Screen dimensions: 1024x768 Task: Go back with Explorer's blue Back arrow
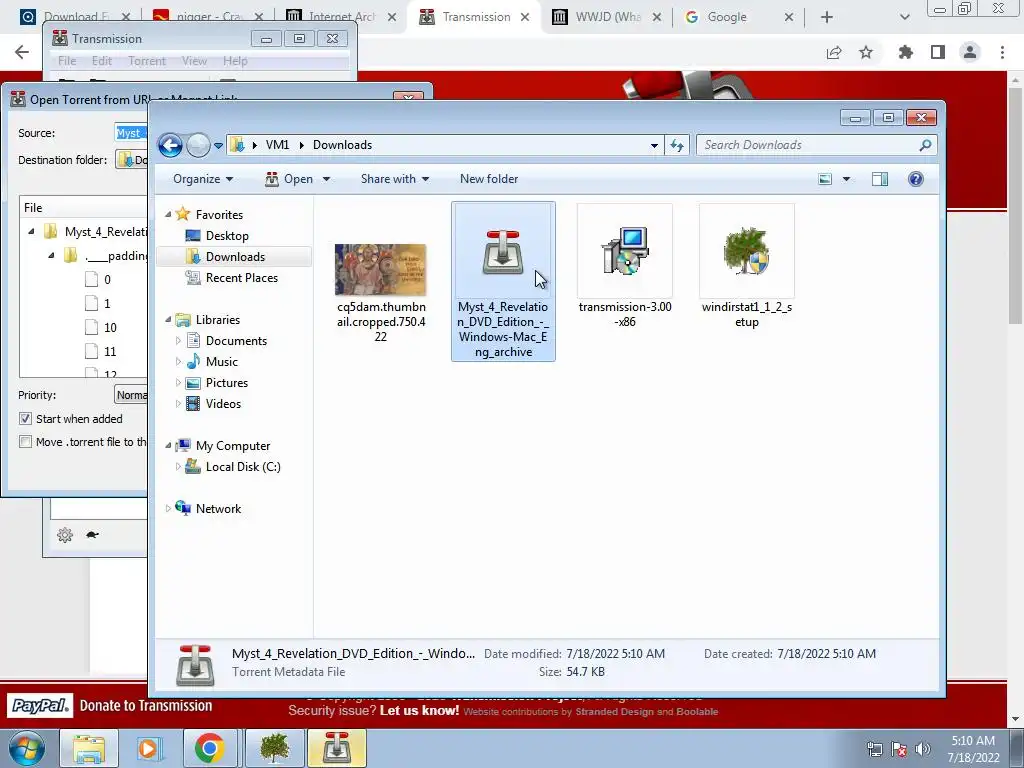[x=170, y=145]
